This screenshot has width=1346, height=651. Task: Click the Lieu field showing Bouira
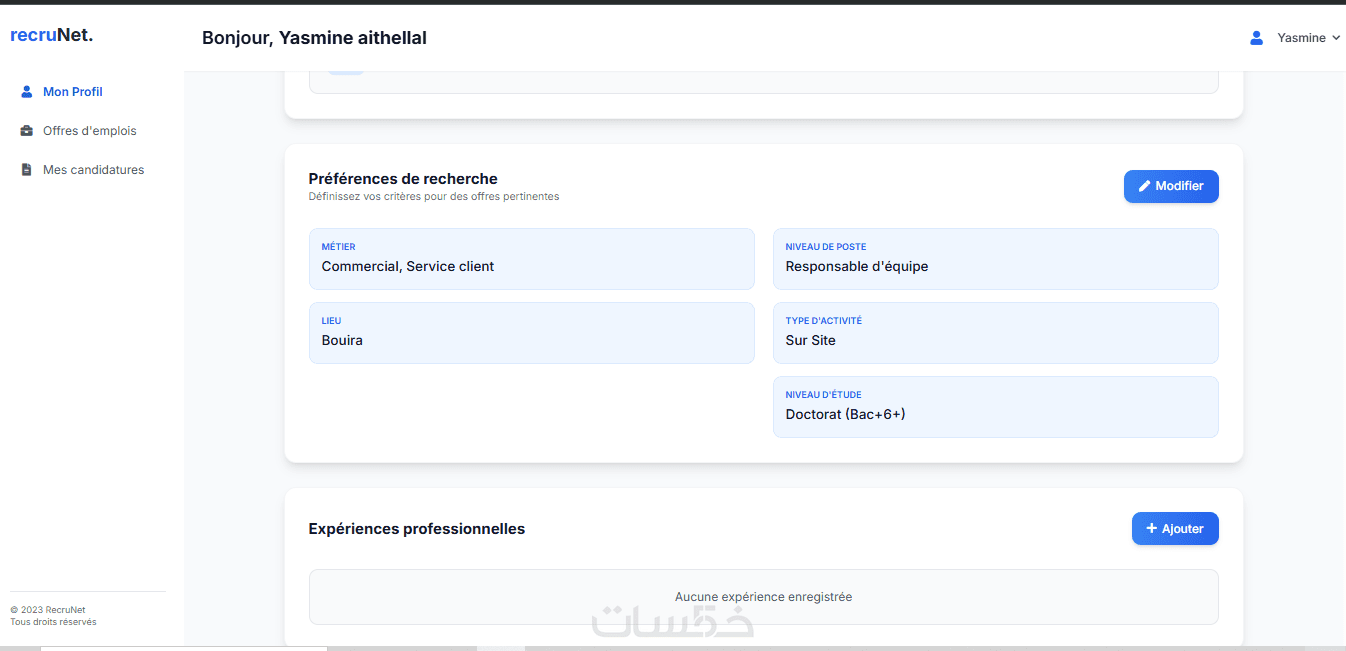(531, 333)
